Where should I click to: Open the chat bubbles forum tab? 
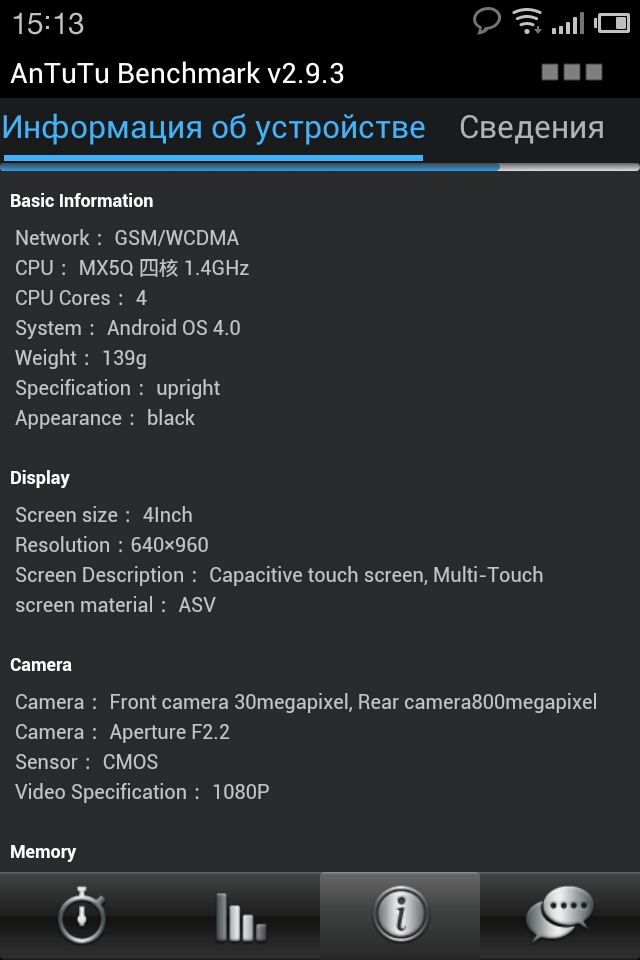pyautogui.click(x=560, y=914)
